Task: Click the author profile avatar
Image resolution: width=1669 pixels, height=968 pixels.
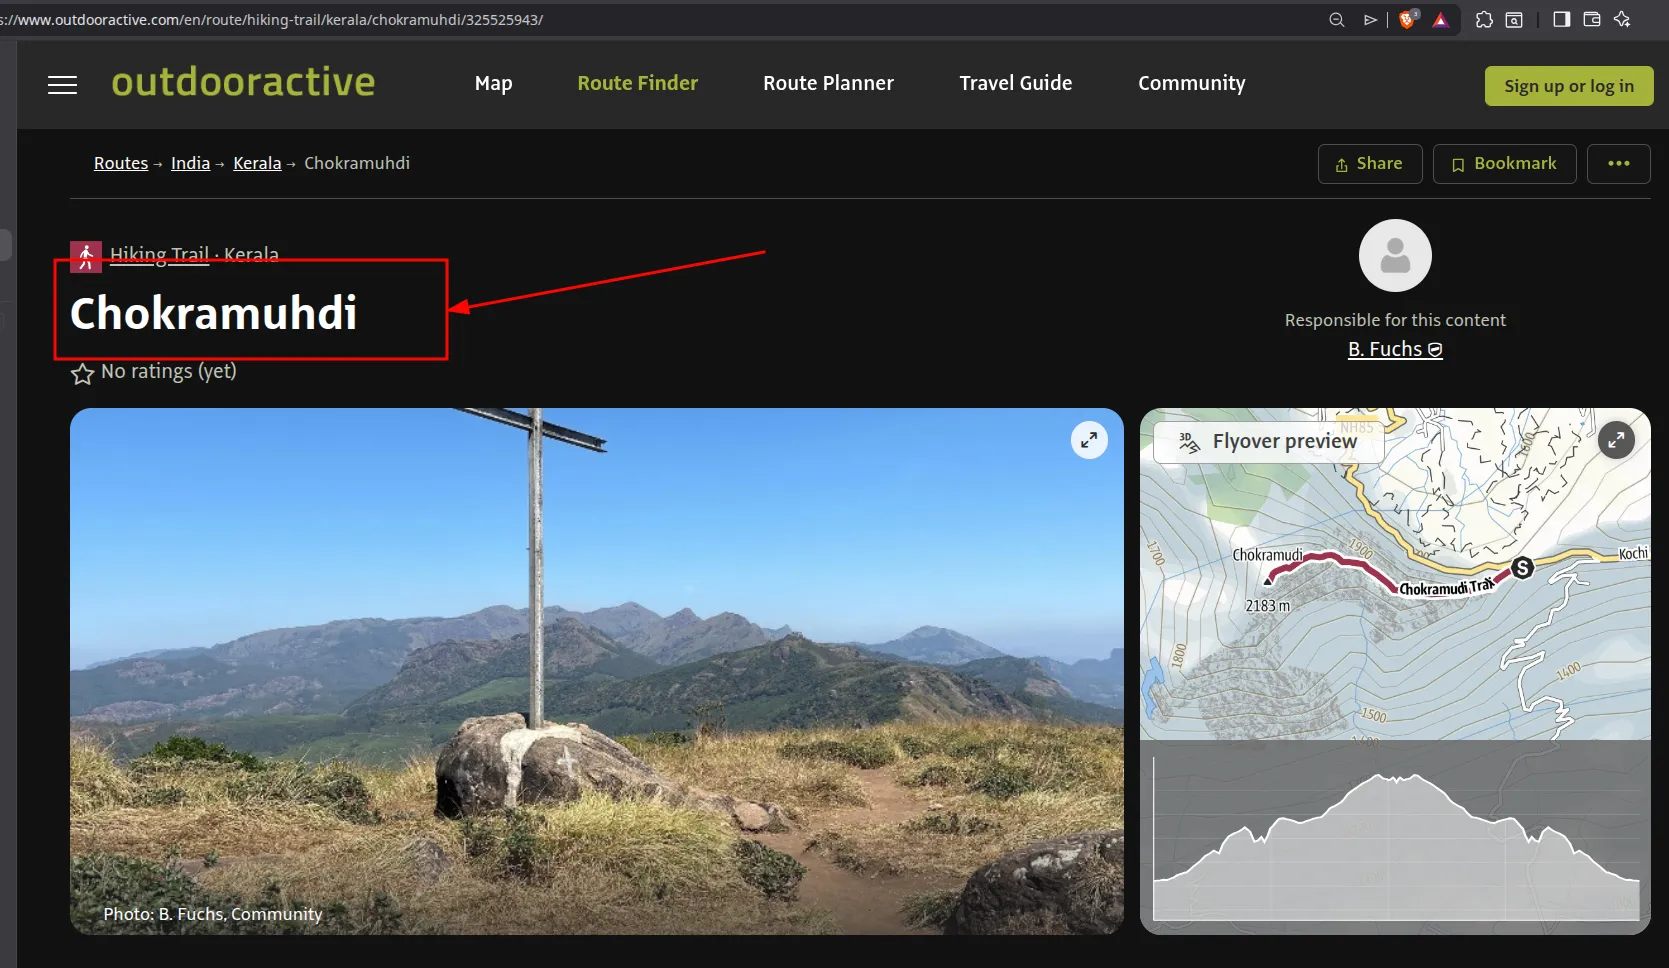Action: pyautogui.click(x=1394, y=256)
